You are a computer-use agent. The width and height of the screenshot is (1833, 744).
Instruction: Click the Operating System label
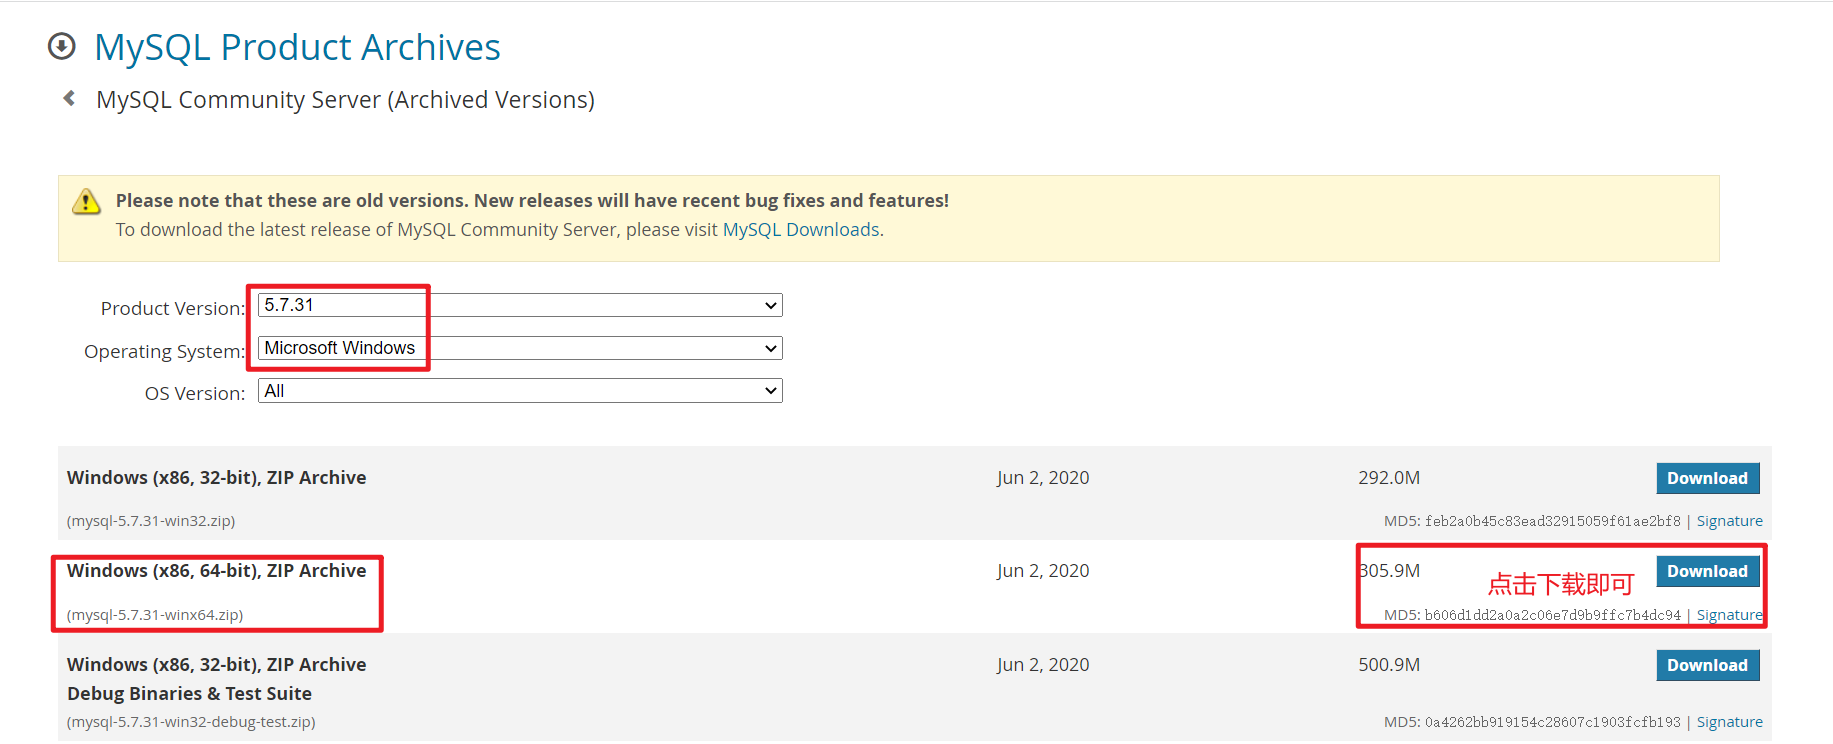pos(165,351)
